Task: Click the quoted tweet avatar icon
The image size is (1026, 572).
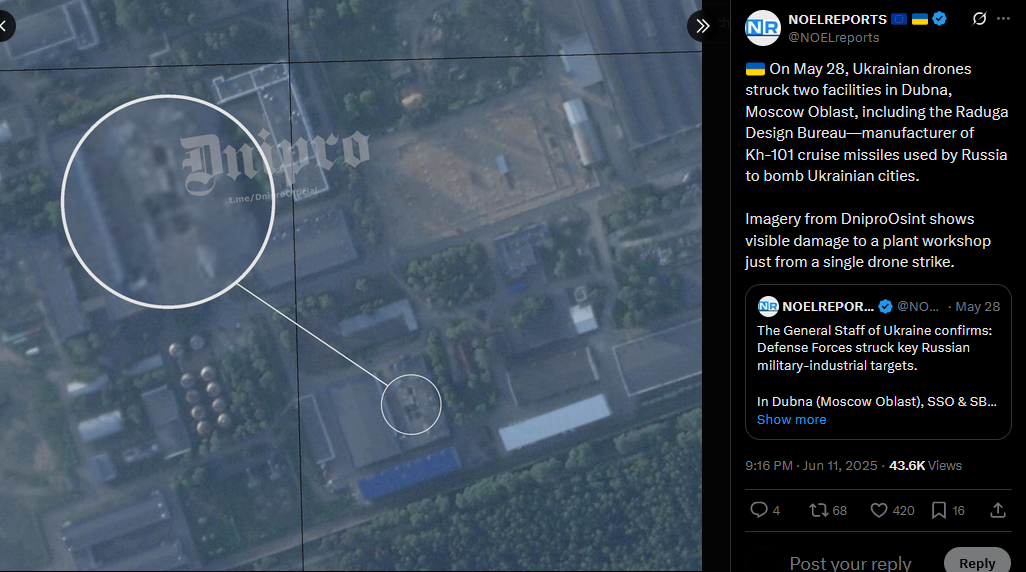Action: (768, 306)
